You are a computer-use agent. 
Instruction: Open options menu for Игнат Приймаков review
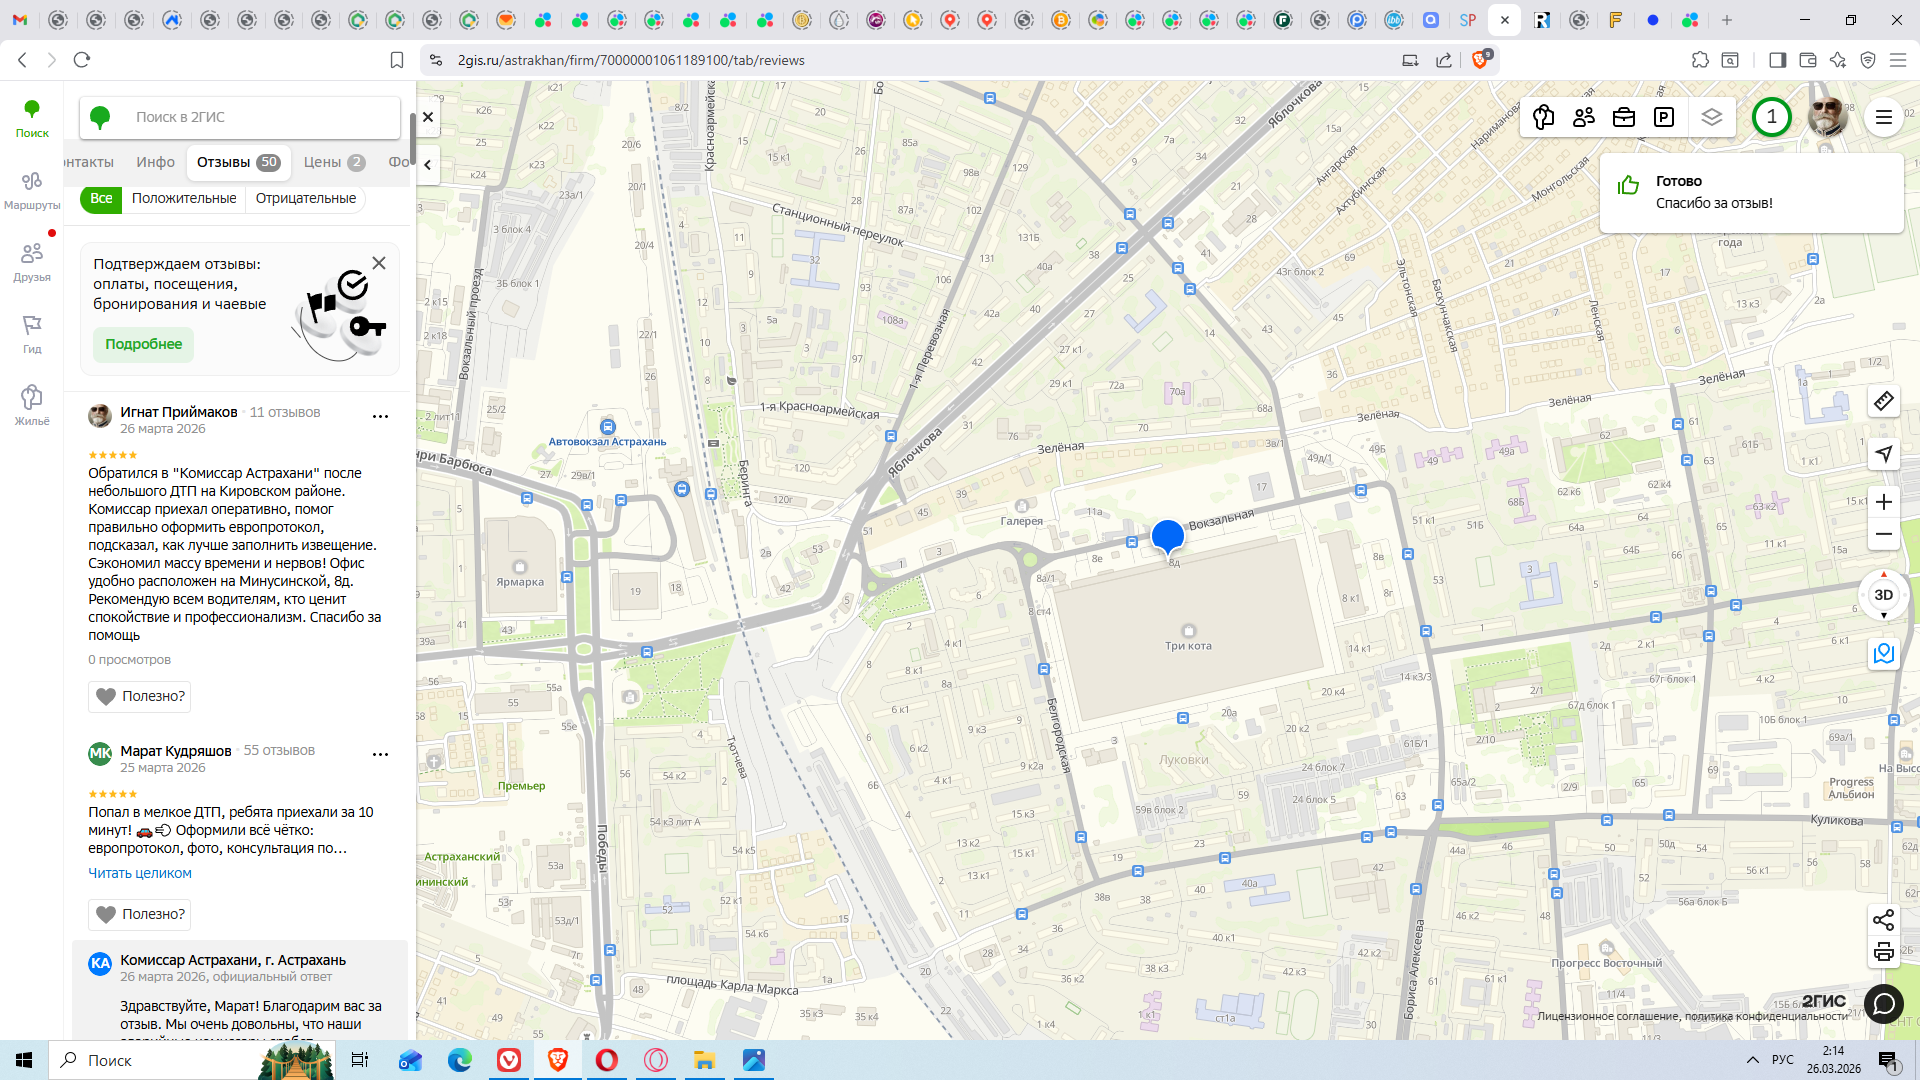(380, 416)
